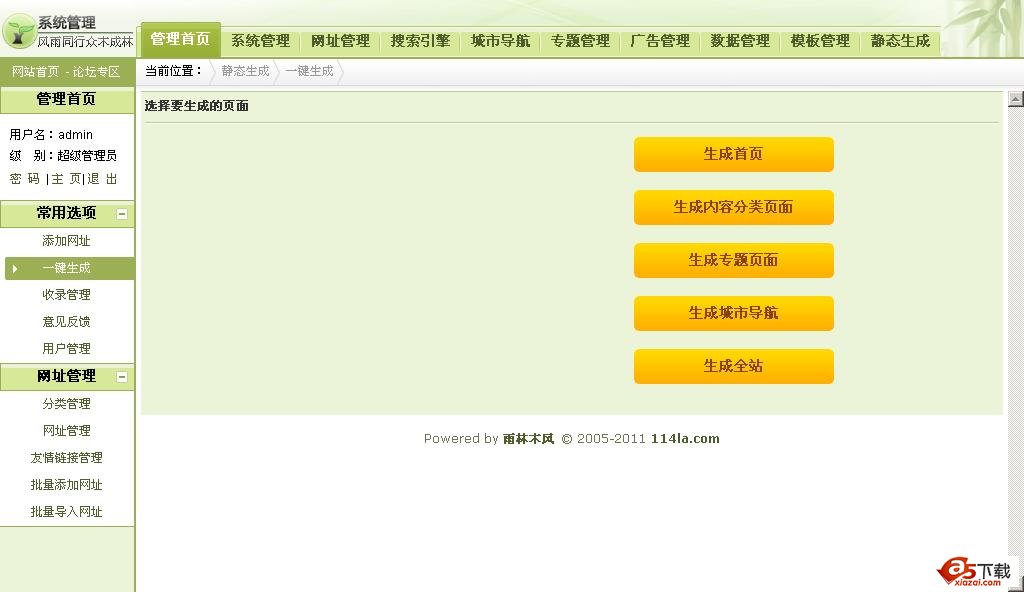This screenshot has height=592, width=1024.
Task: Open 用户管理 in the sidebar
Action: click(x=66, y=348)
